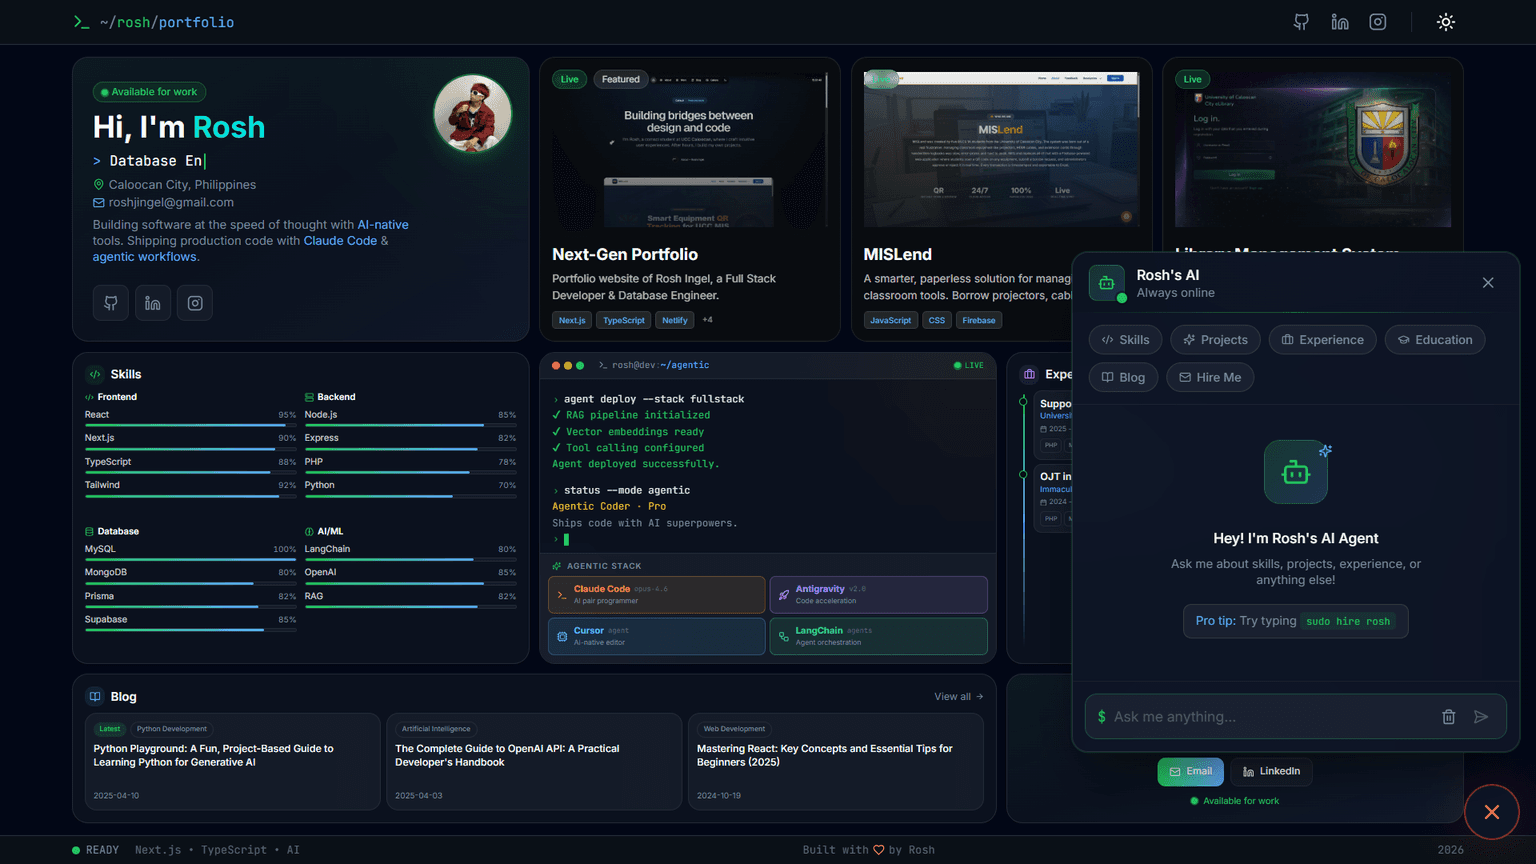1536x864 pixels.
Task: Close chat using red floating X button
Action: click(x=1492, y=812)
